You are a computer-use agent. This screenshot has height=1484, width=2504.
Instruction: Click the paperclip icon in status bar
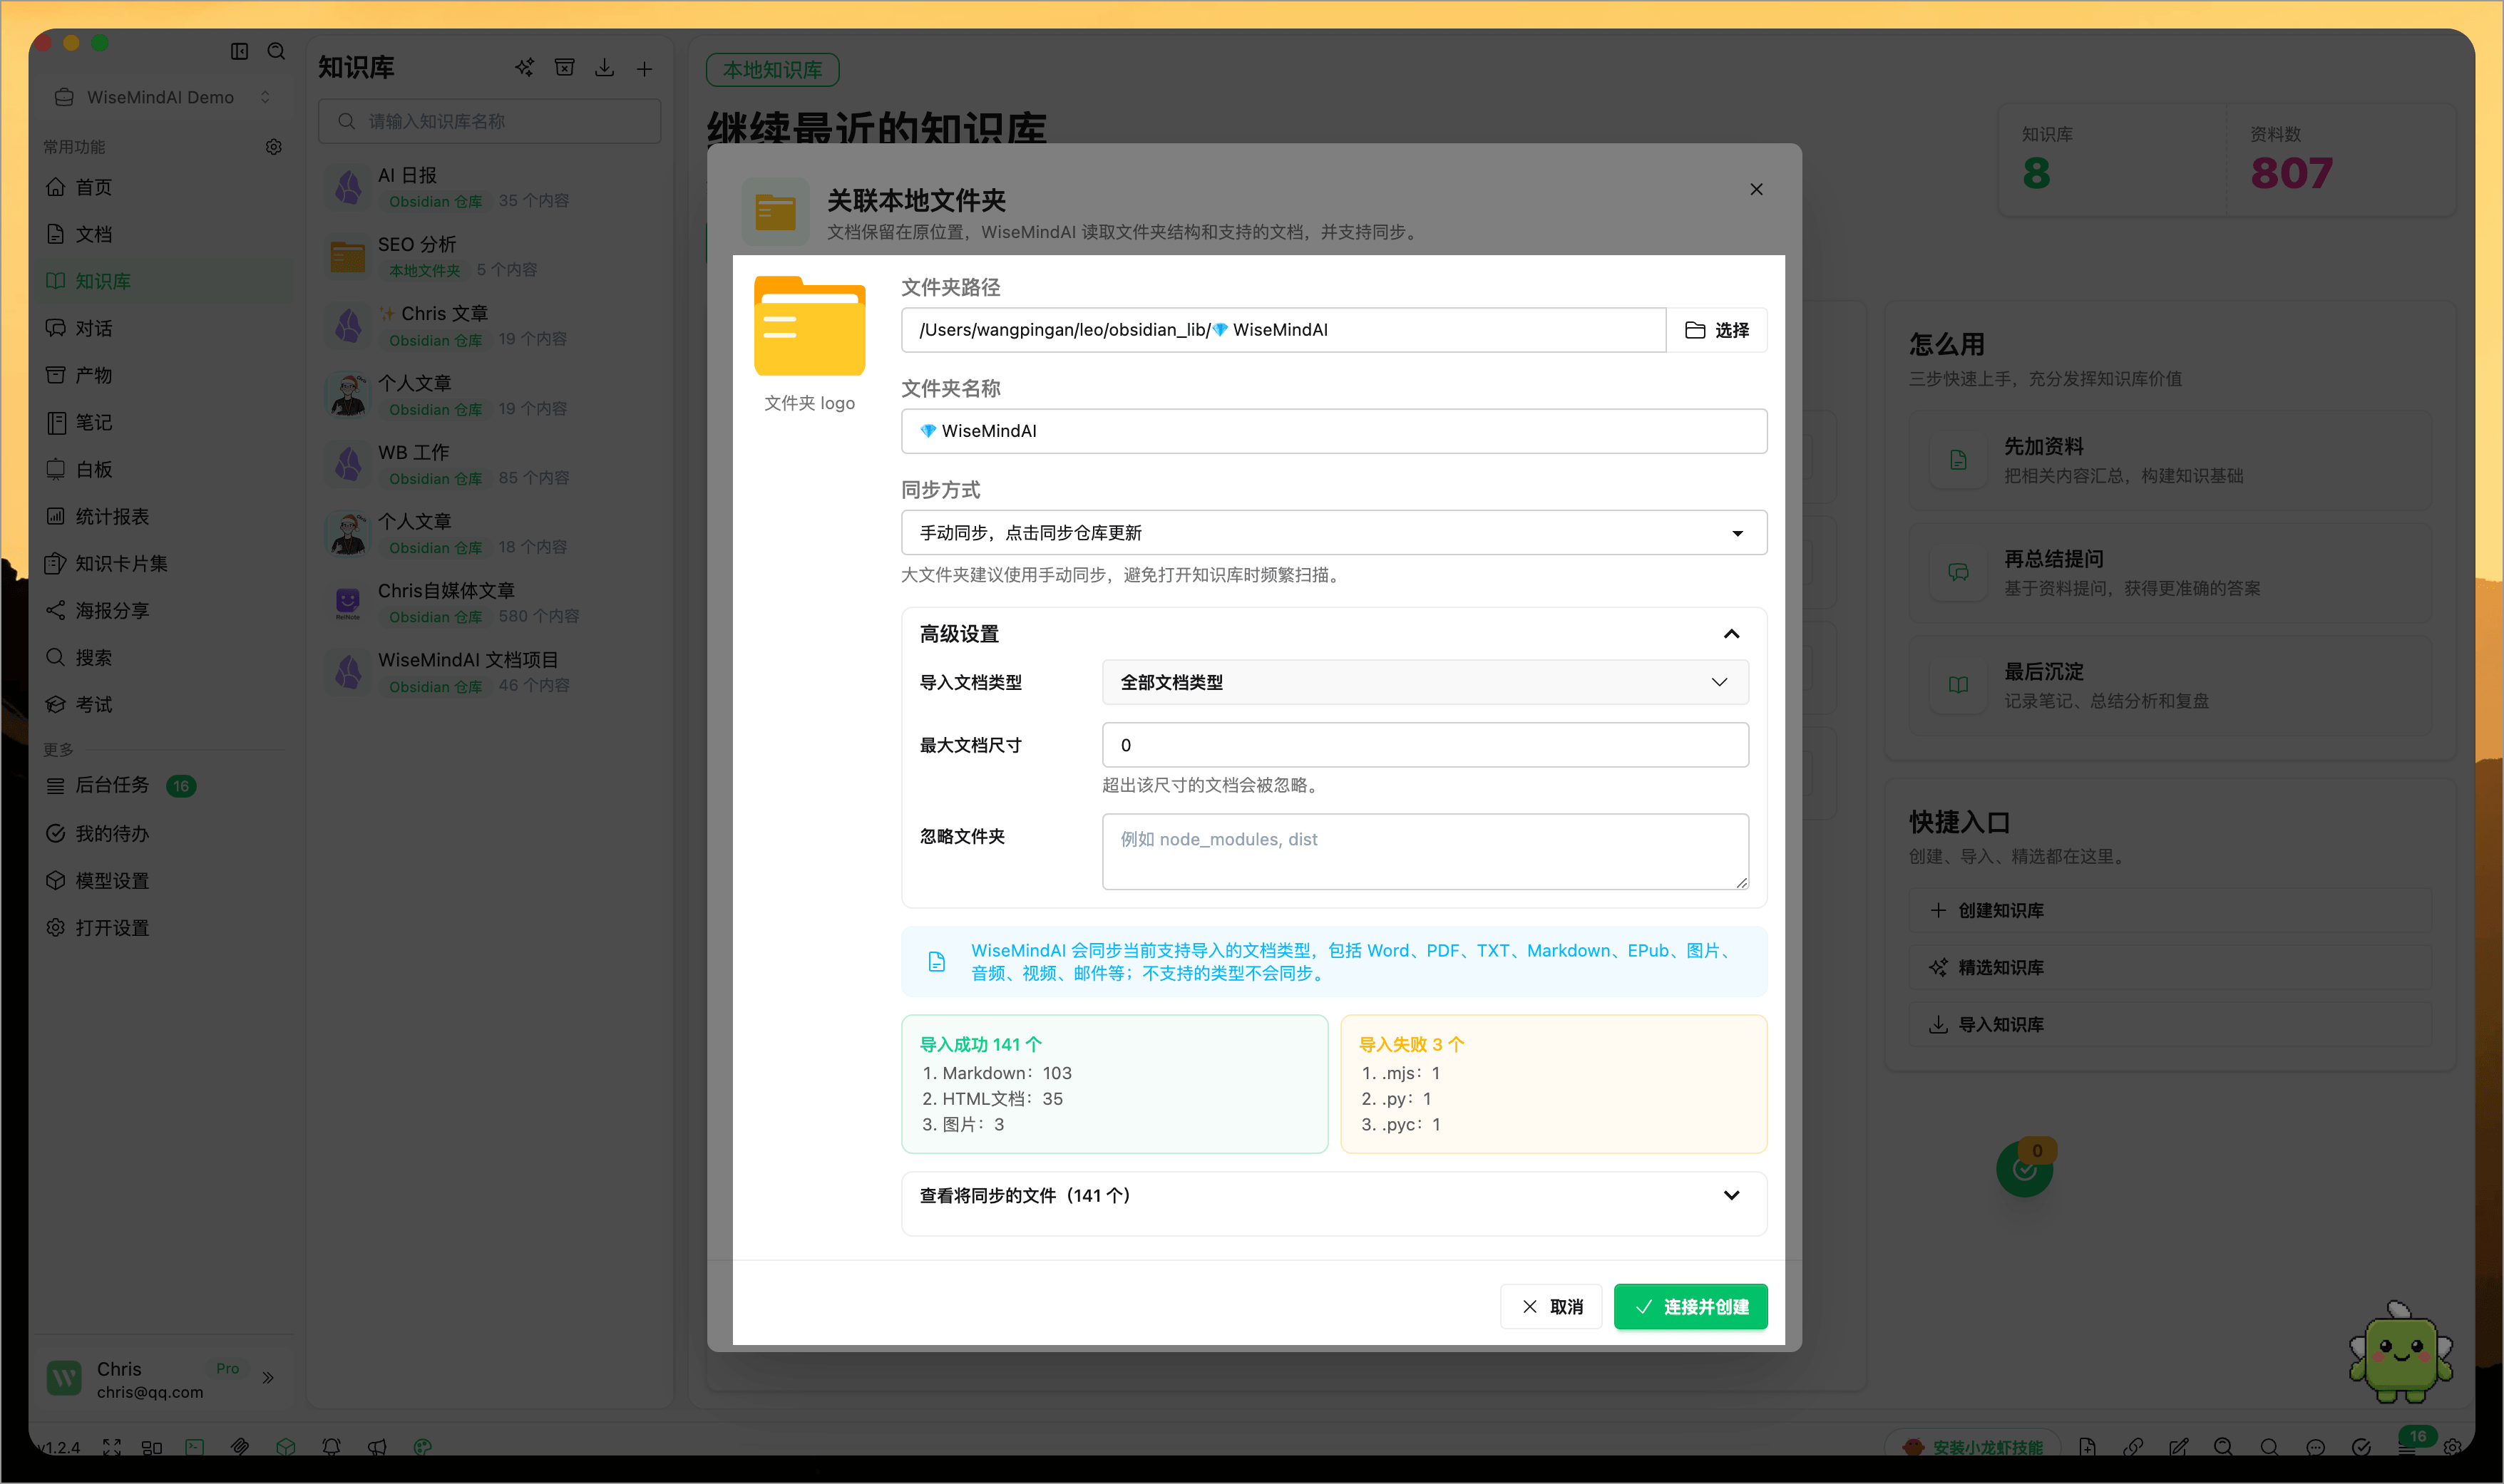[239, 1447]
